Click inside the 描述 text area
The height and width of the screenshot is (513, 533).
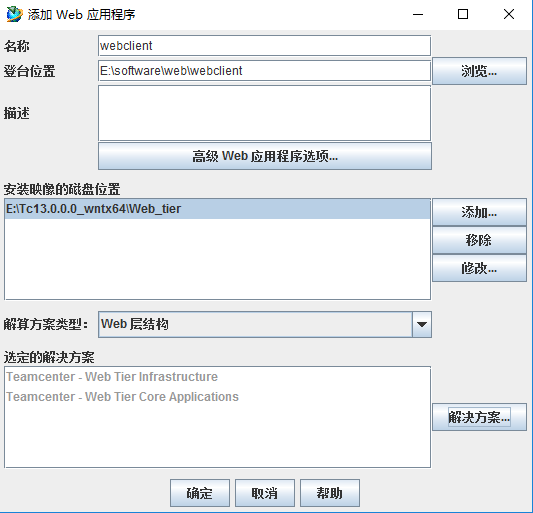[x=264, y=113]
